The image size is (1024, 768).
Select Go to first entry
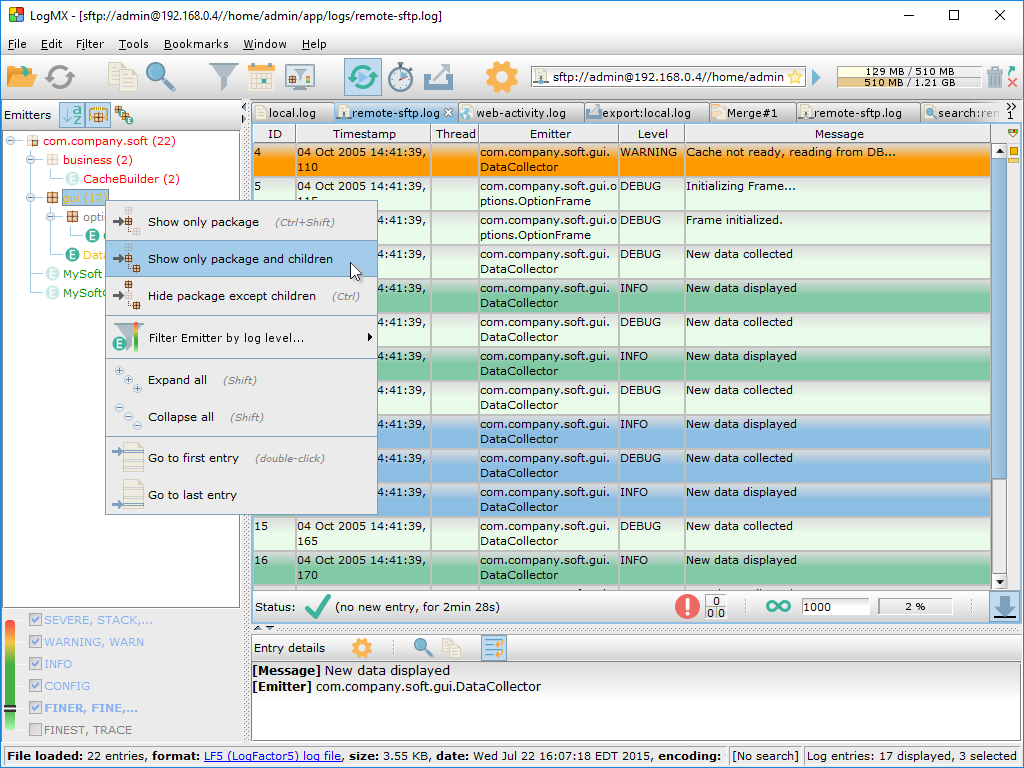point(242,458)
